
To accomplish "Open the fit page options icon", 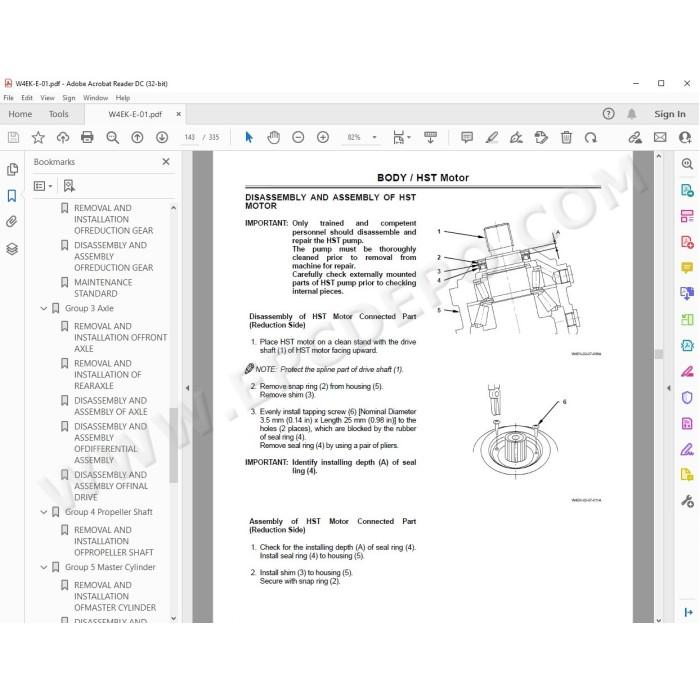I will pos(399,138).
